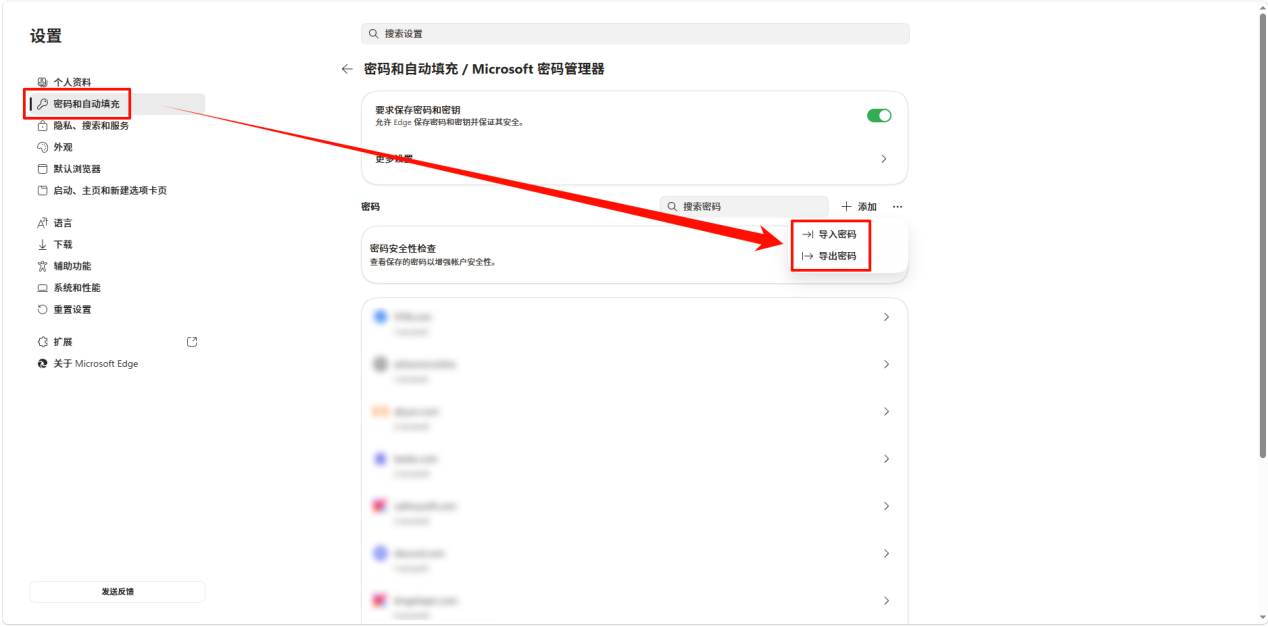Viewport: 1268px width, 627px height.
Task: Open 关于 Microsoft Edge icon
Action: (42, 364)
